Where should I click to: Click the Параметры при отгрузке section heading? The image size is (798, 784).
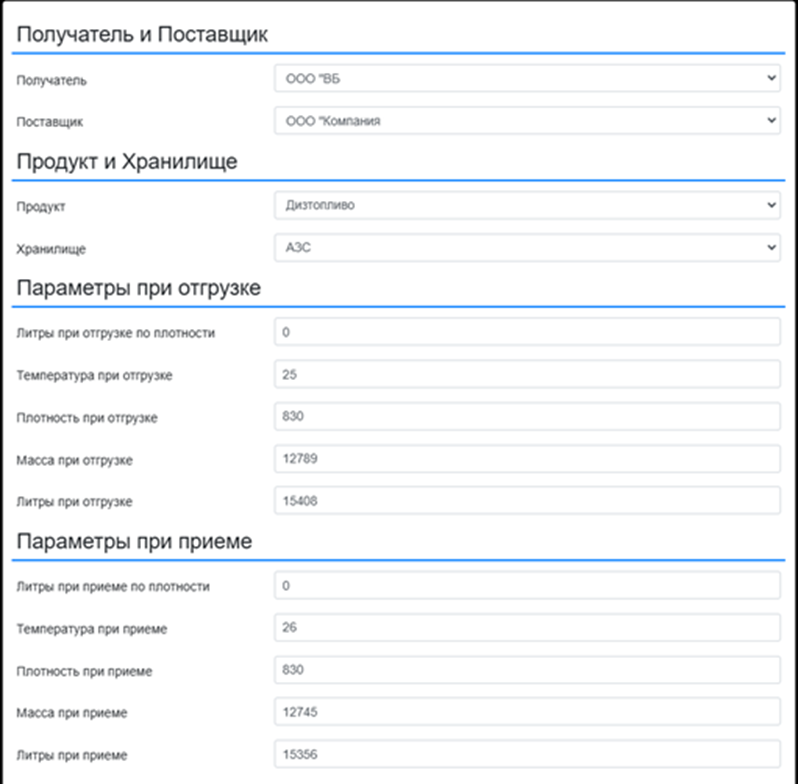[x=138, y=289]
